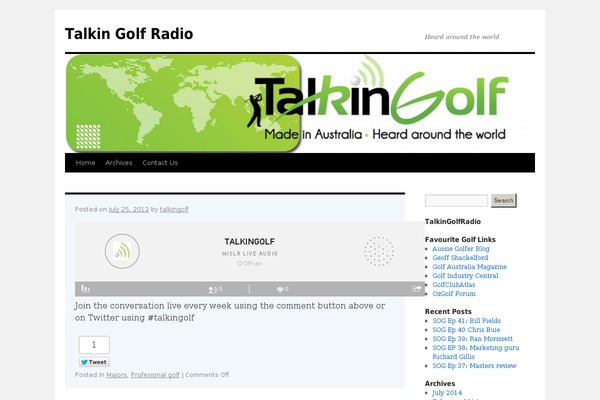
Task: Click the Mixlr broadcast logo circle
Action: tap(122, 251)
